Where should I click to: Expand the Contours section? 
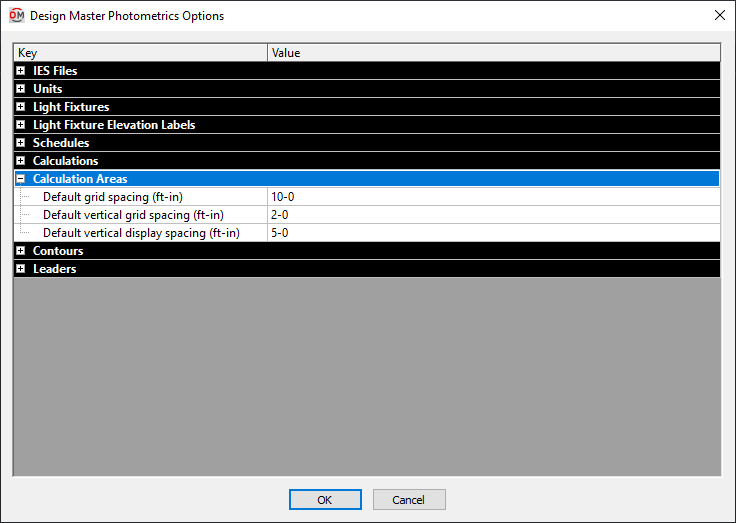click(21, 251)
